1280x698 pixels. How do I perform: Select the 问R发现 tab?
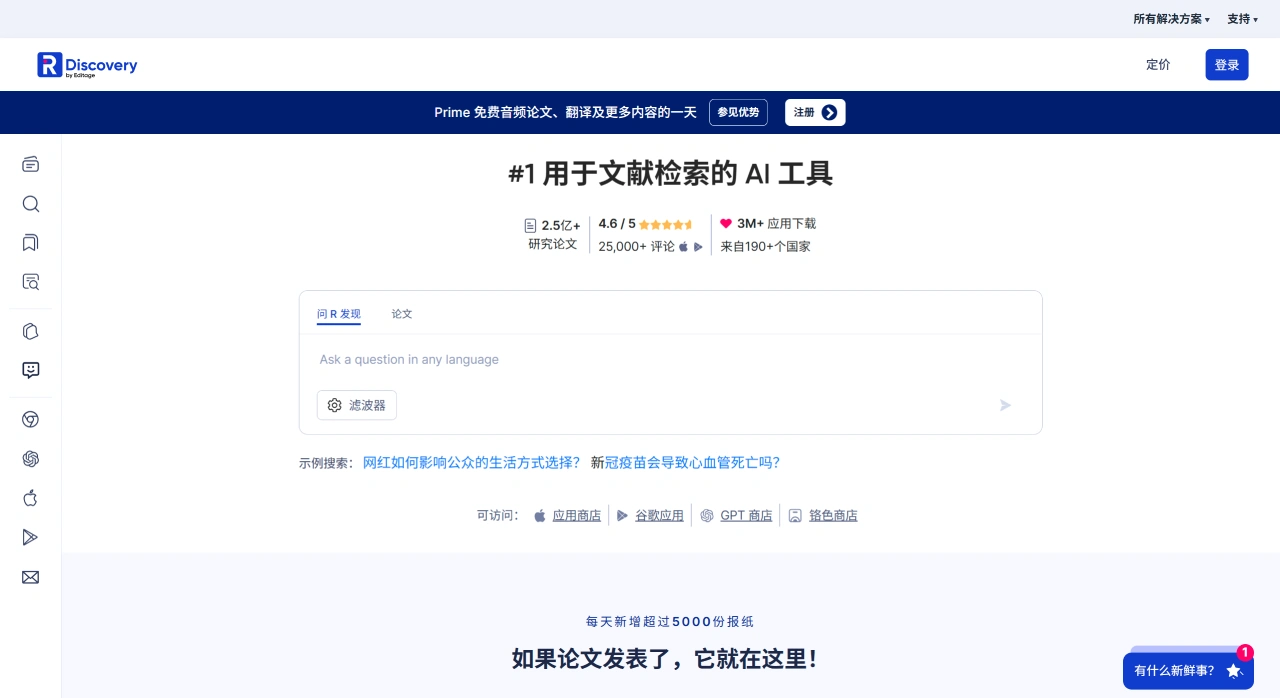click(x=339, y=313)
